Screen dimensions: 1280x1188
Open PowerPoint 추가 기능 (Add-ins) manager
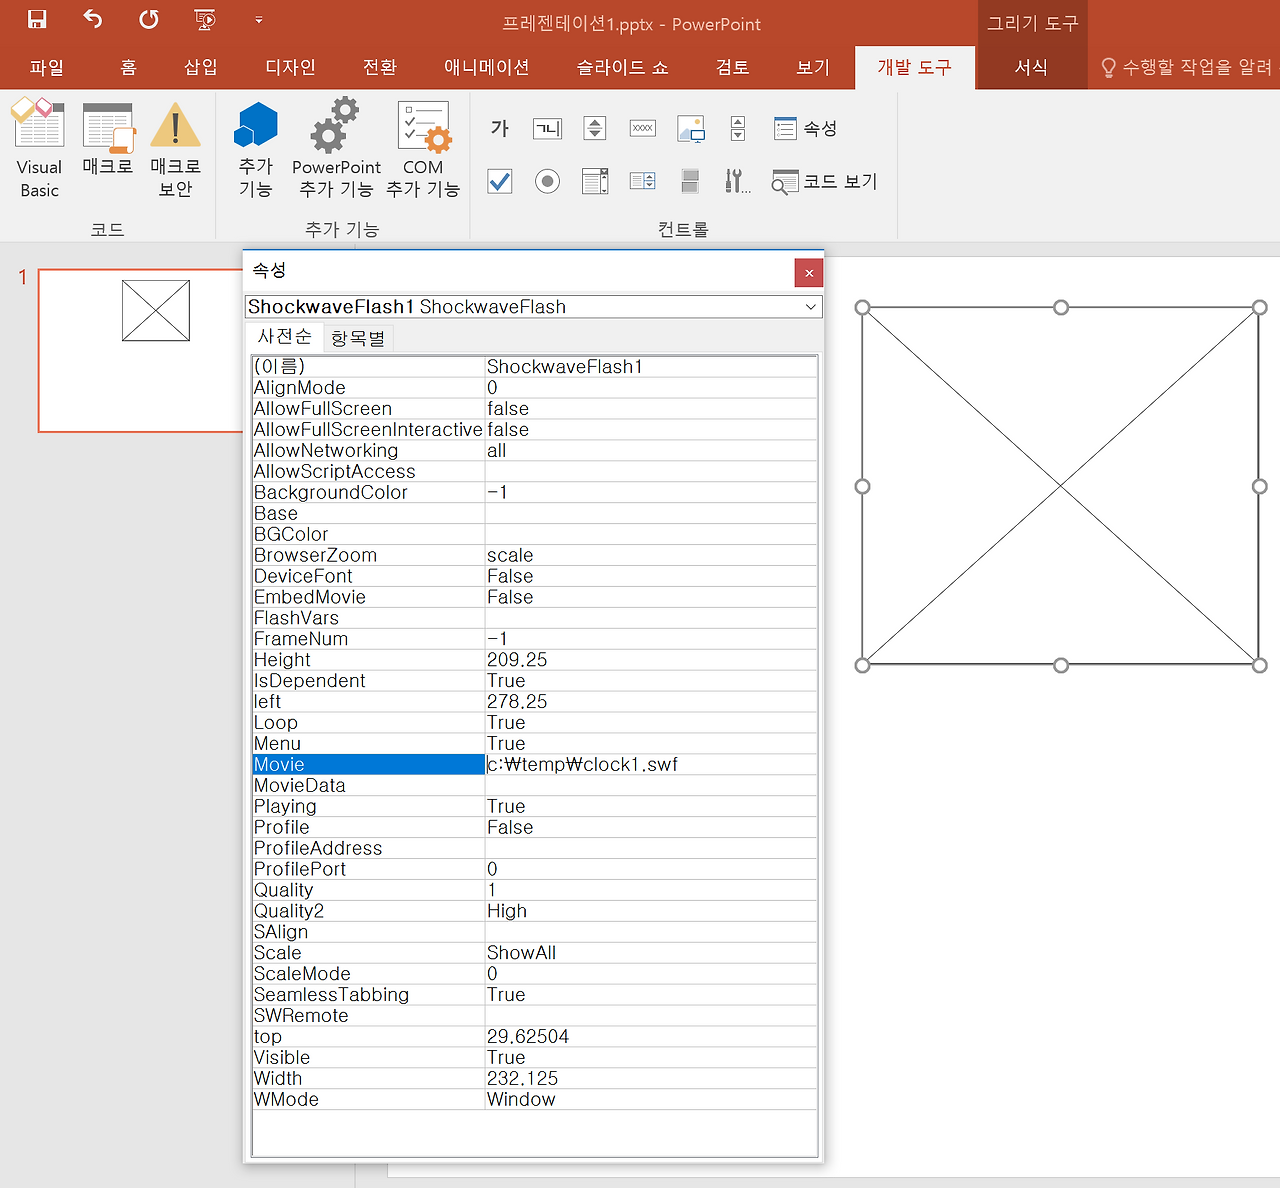point(336,149)
